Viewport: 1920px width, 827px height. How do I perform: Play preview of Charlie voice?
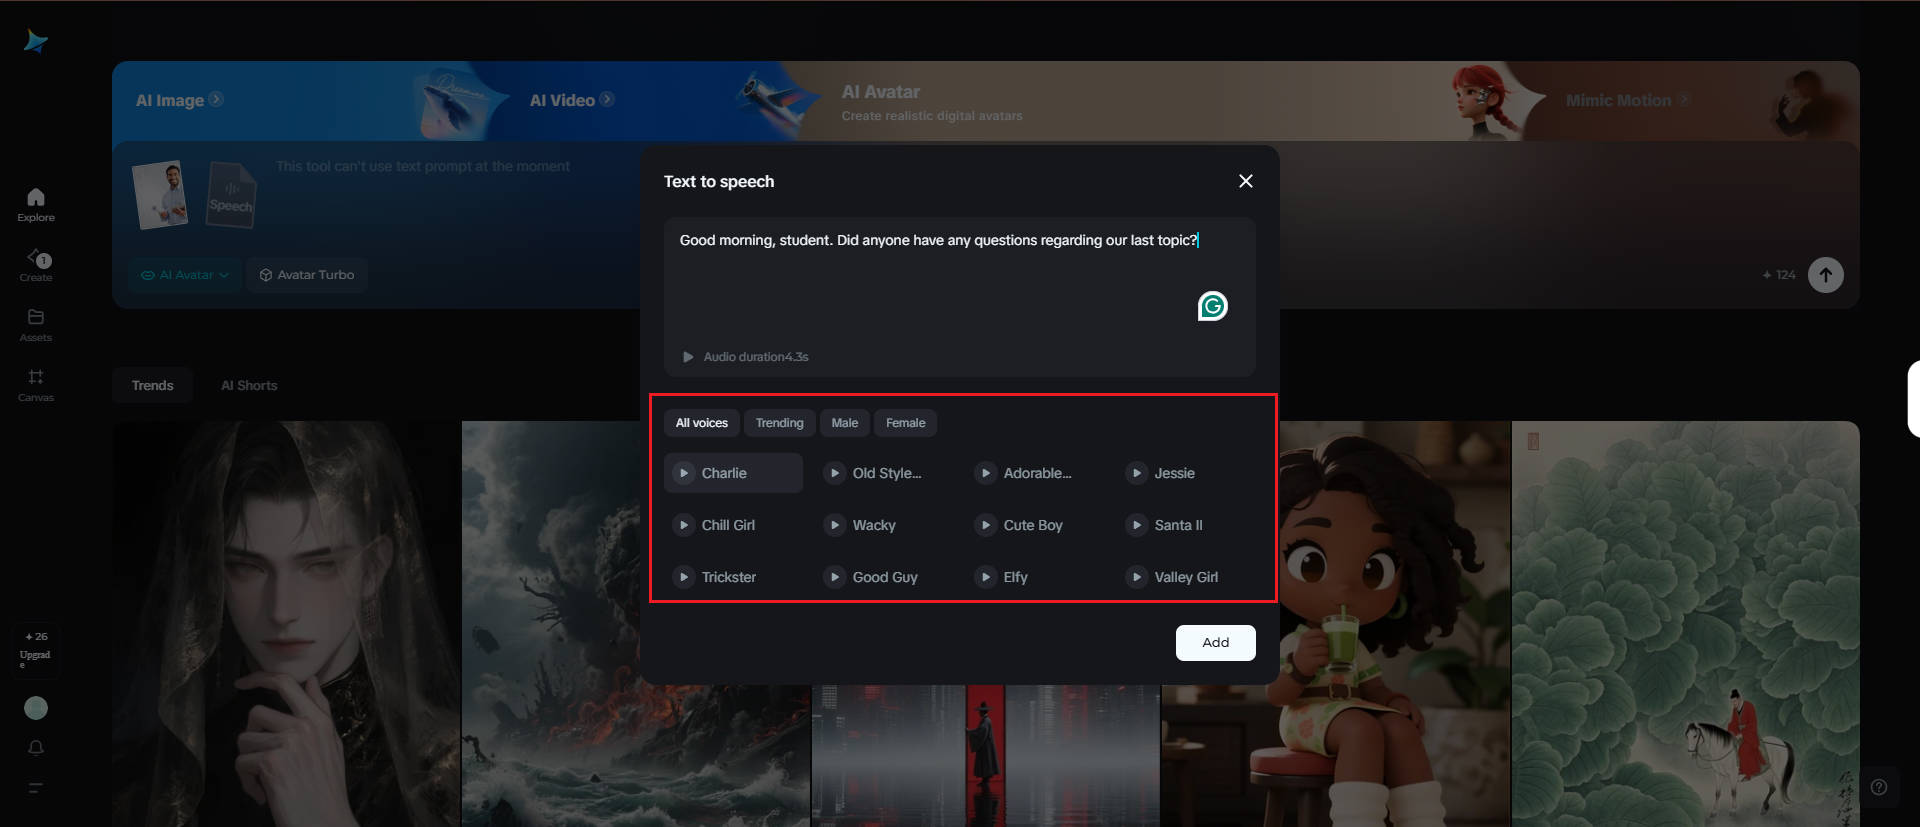pyautogui.click(x=684, y=473)
